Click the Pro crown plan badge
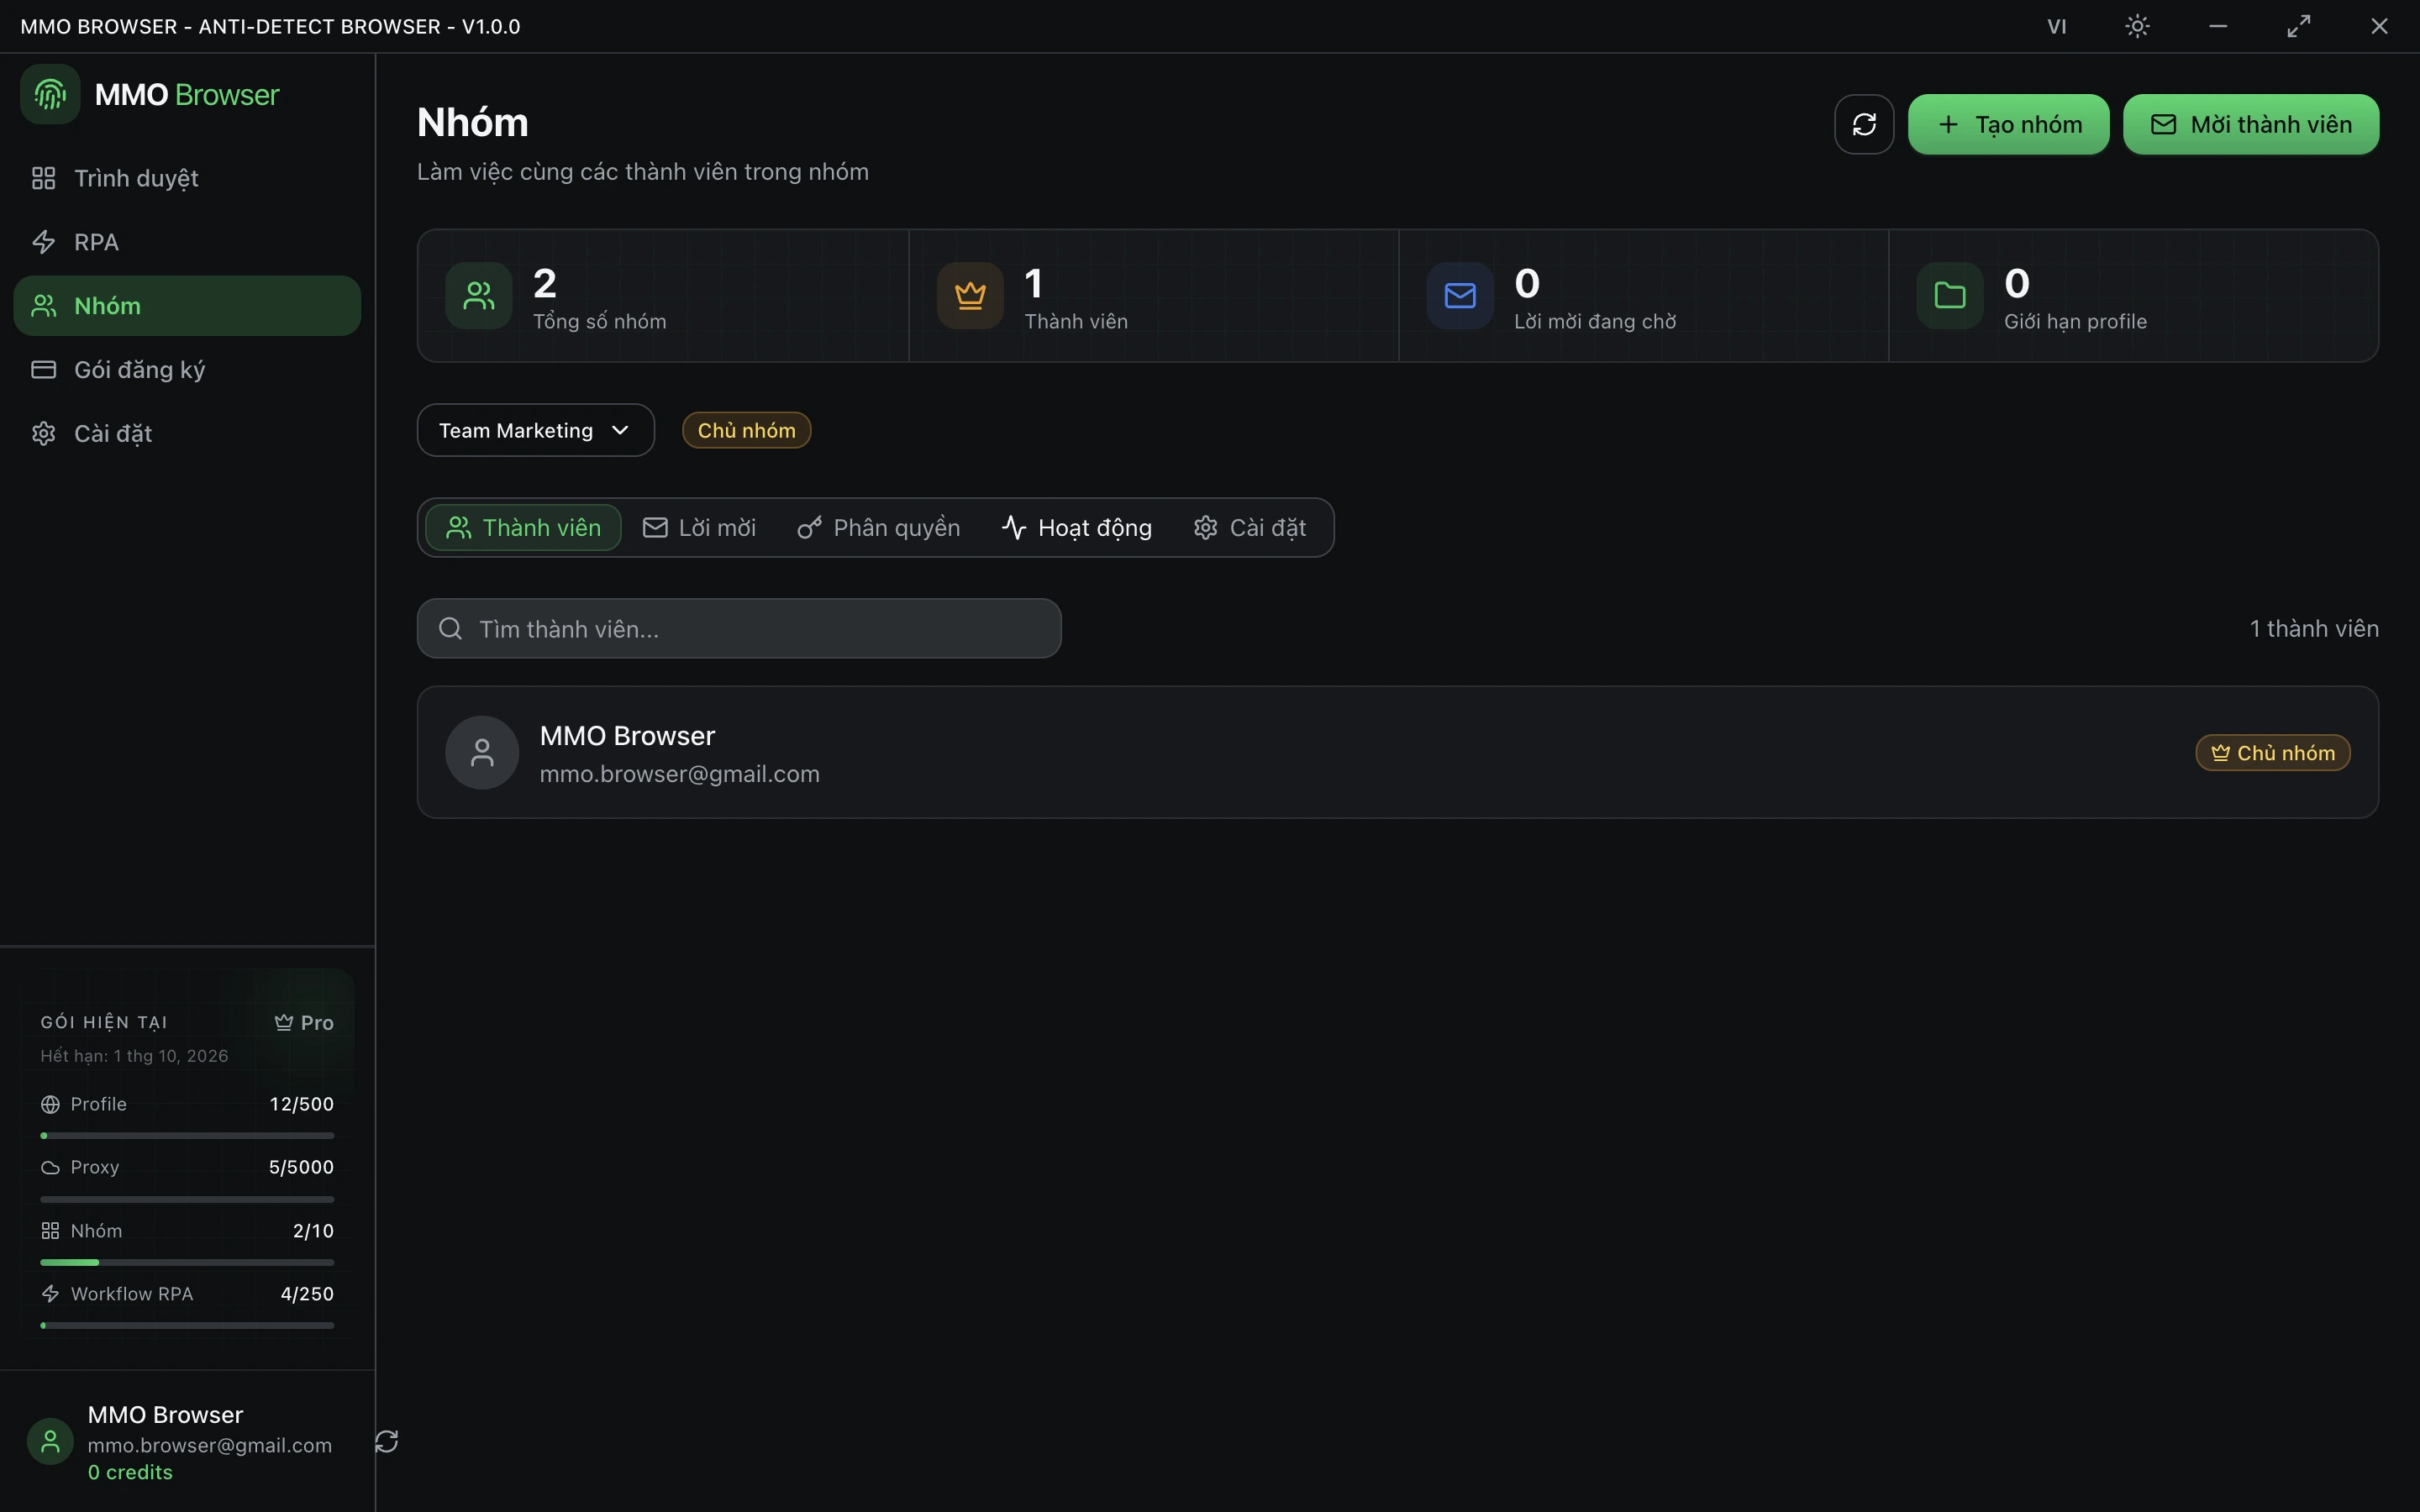The width and height of the screenshot is (2420, 1512). click(304, 1022)
